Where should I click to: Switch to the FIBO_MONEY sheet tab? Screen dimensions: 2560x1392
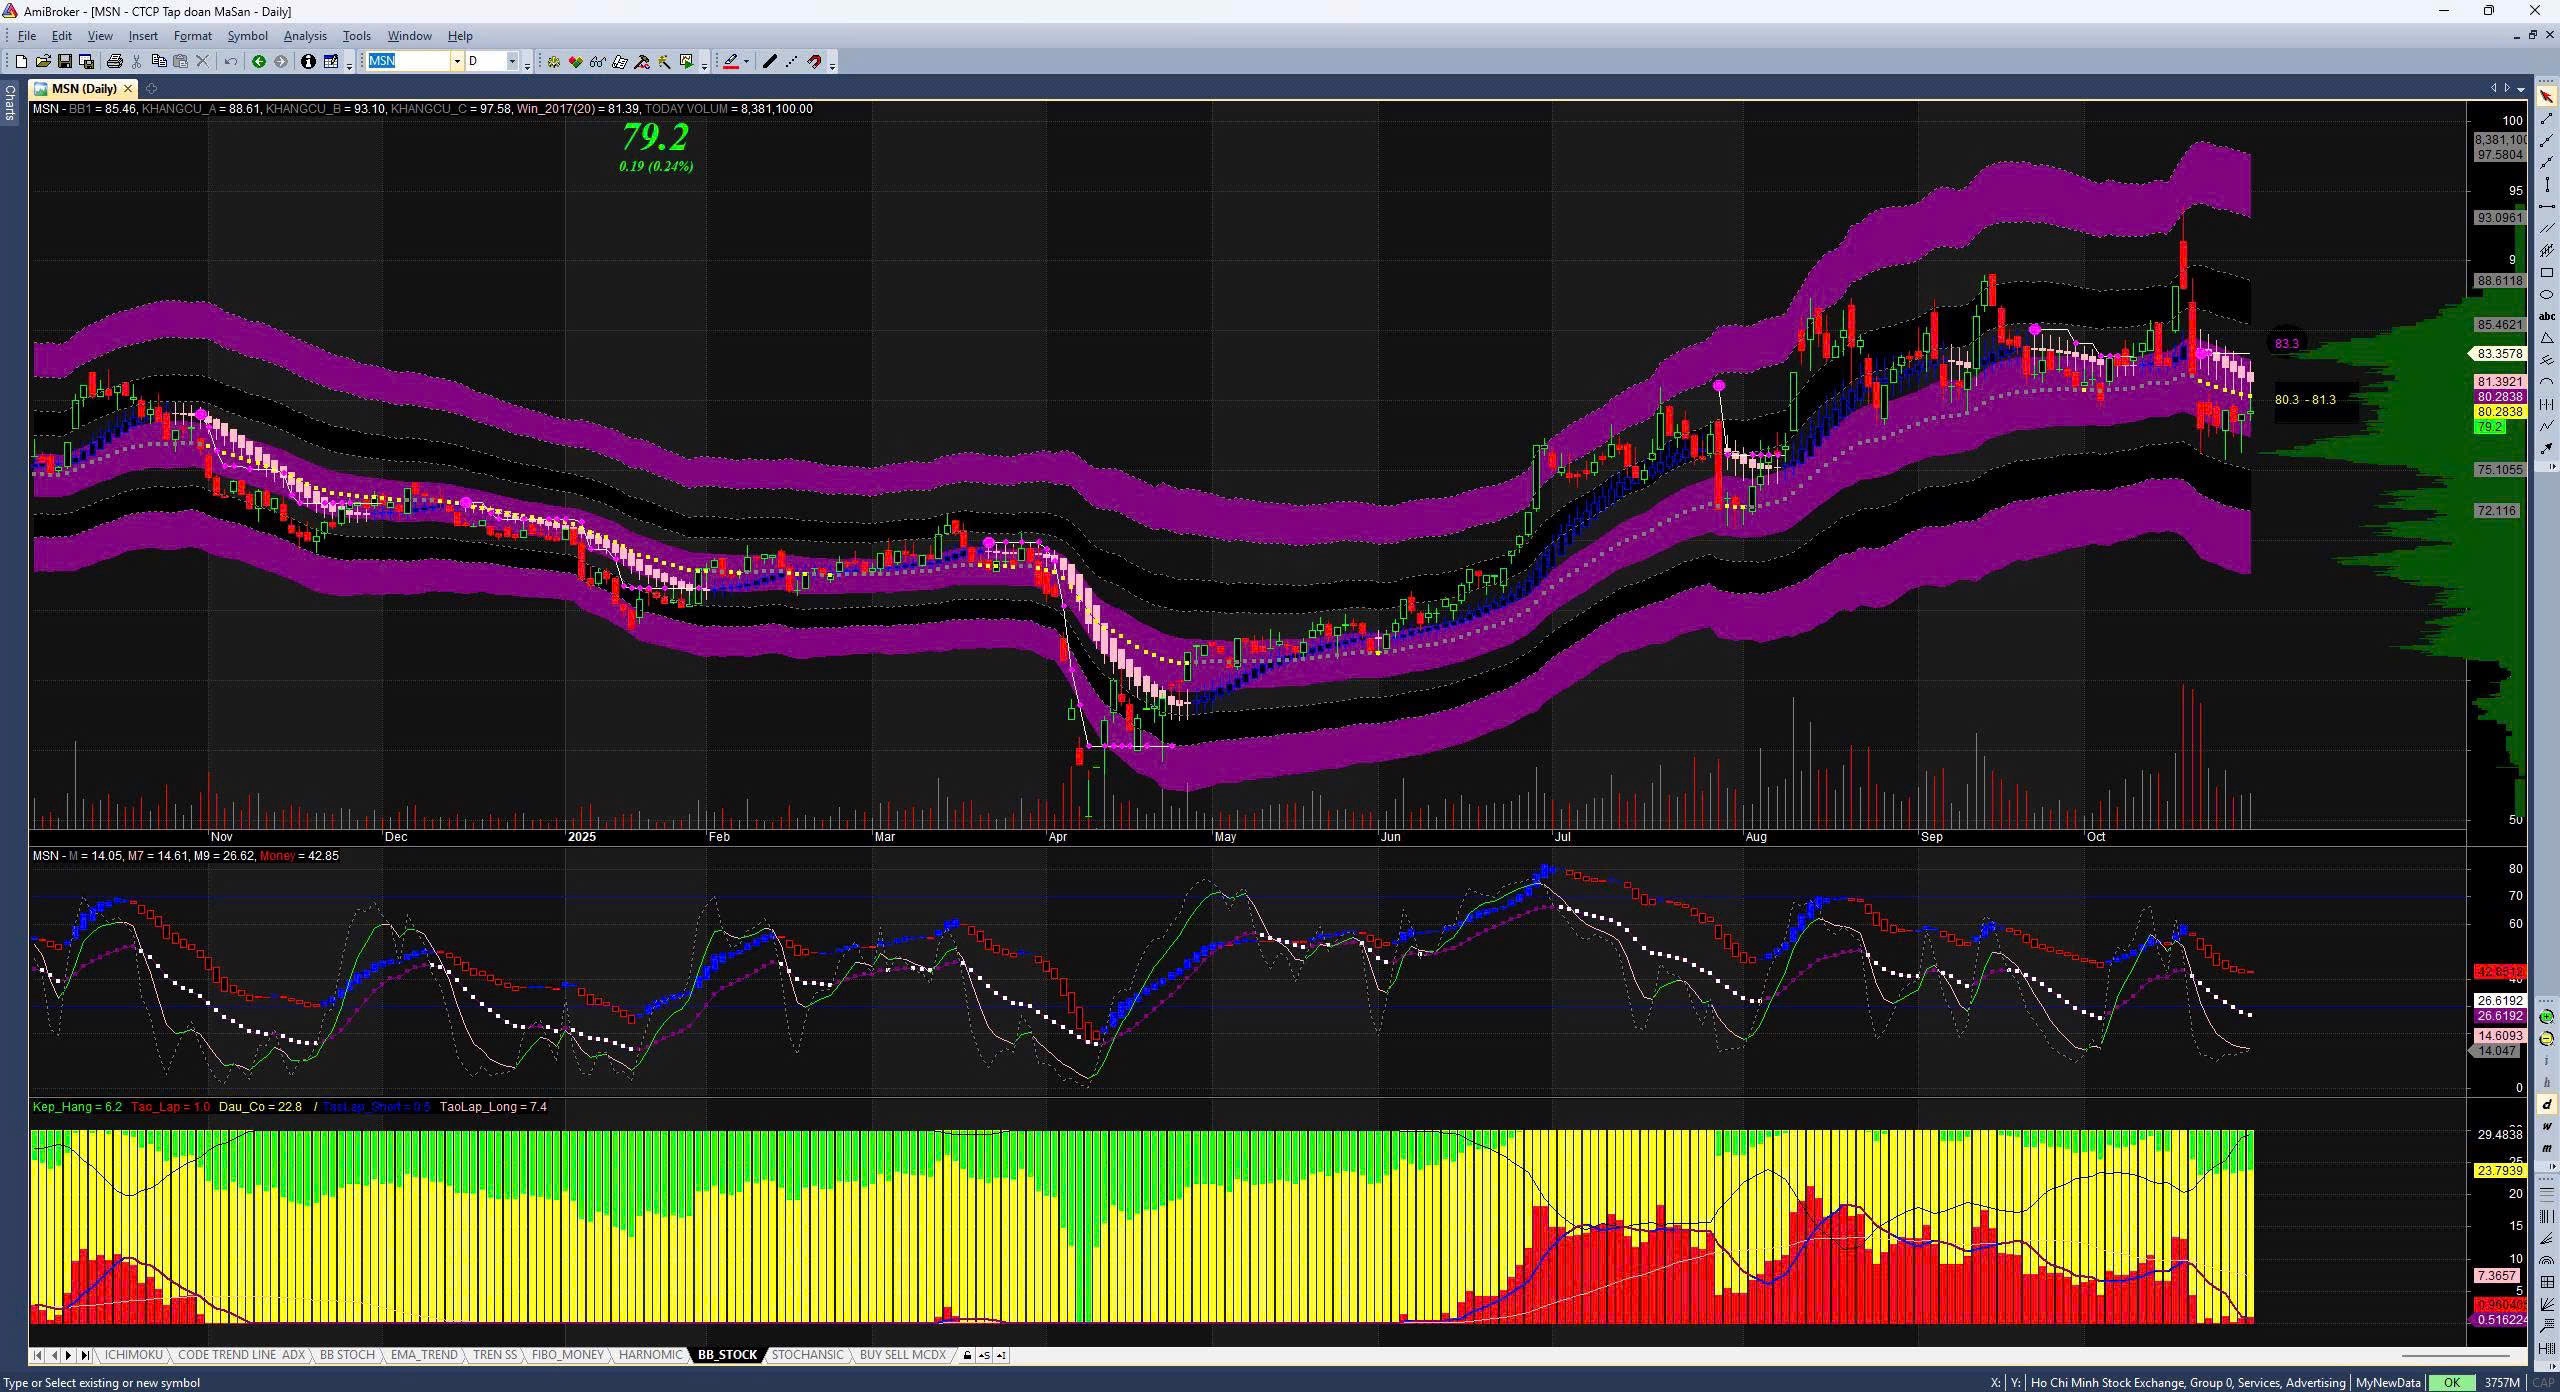(x=567, y=1355)
